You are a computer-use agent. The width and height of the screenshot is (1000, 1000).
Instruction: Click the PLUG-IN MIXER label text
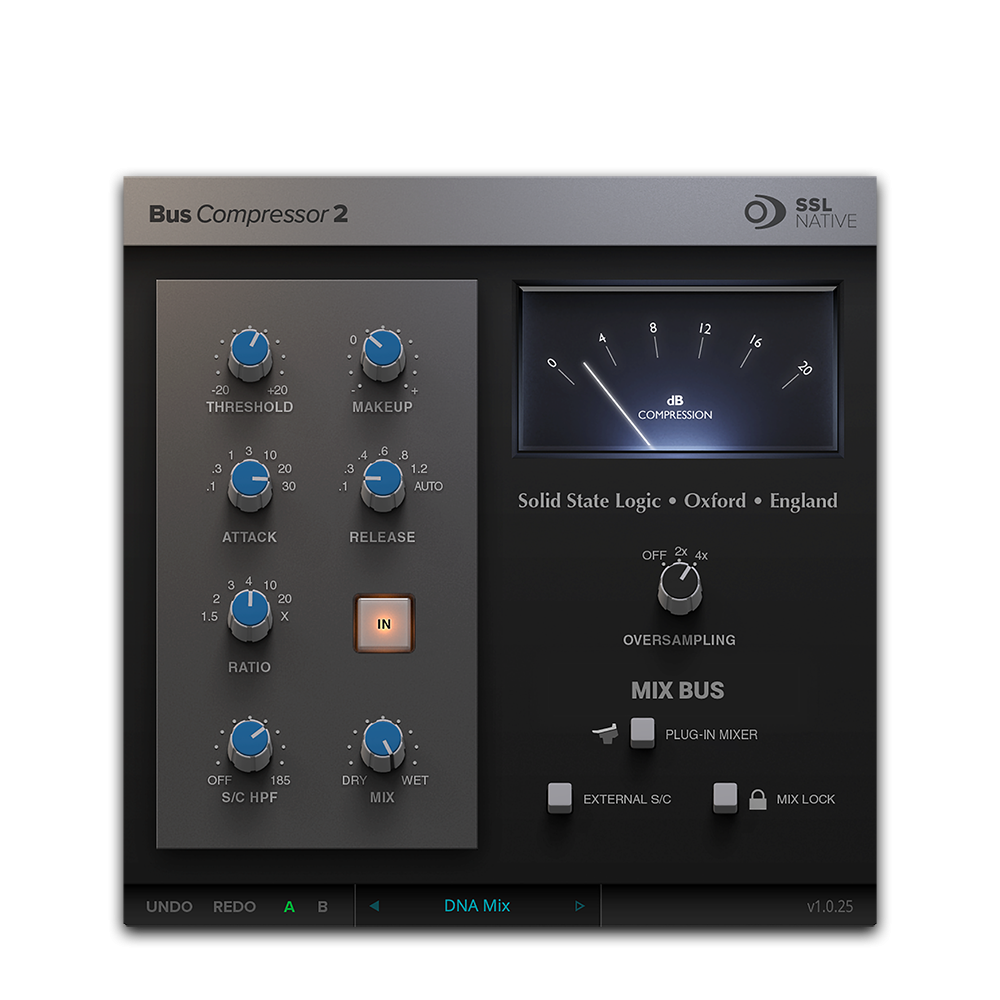[711, 735]
